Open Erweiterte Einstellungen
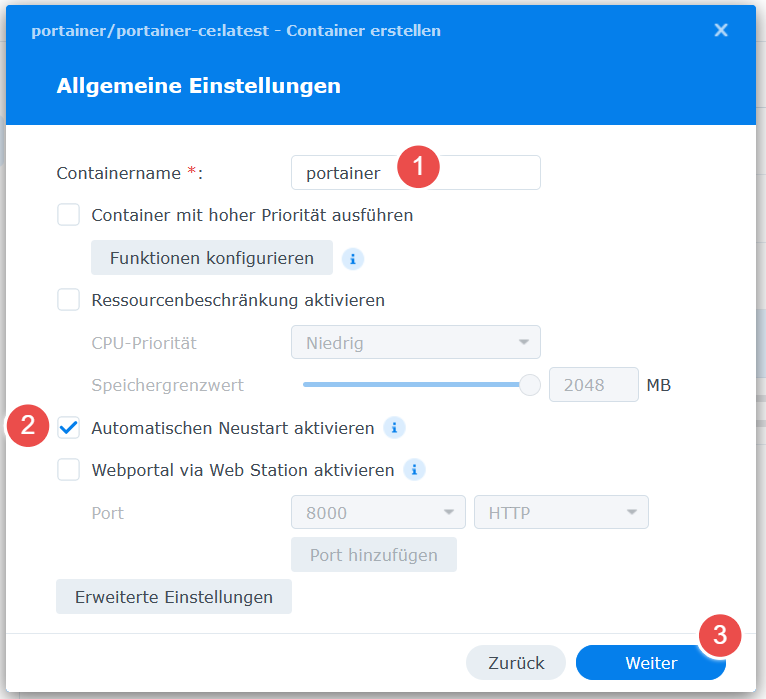766x699 pixels. coord(174,597)
